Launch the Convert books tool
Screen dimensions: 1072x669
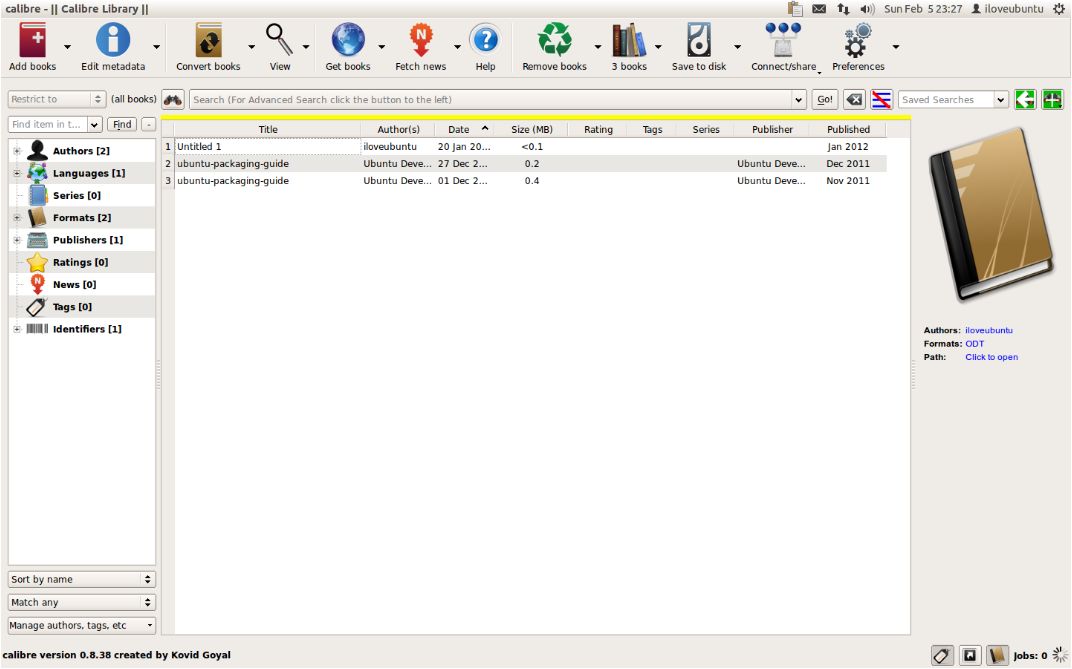208,46
